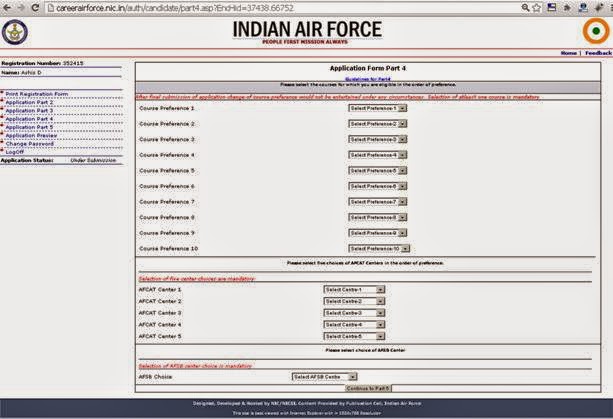
Task: Click the LogOff link
Action: (15, 152)
